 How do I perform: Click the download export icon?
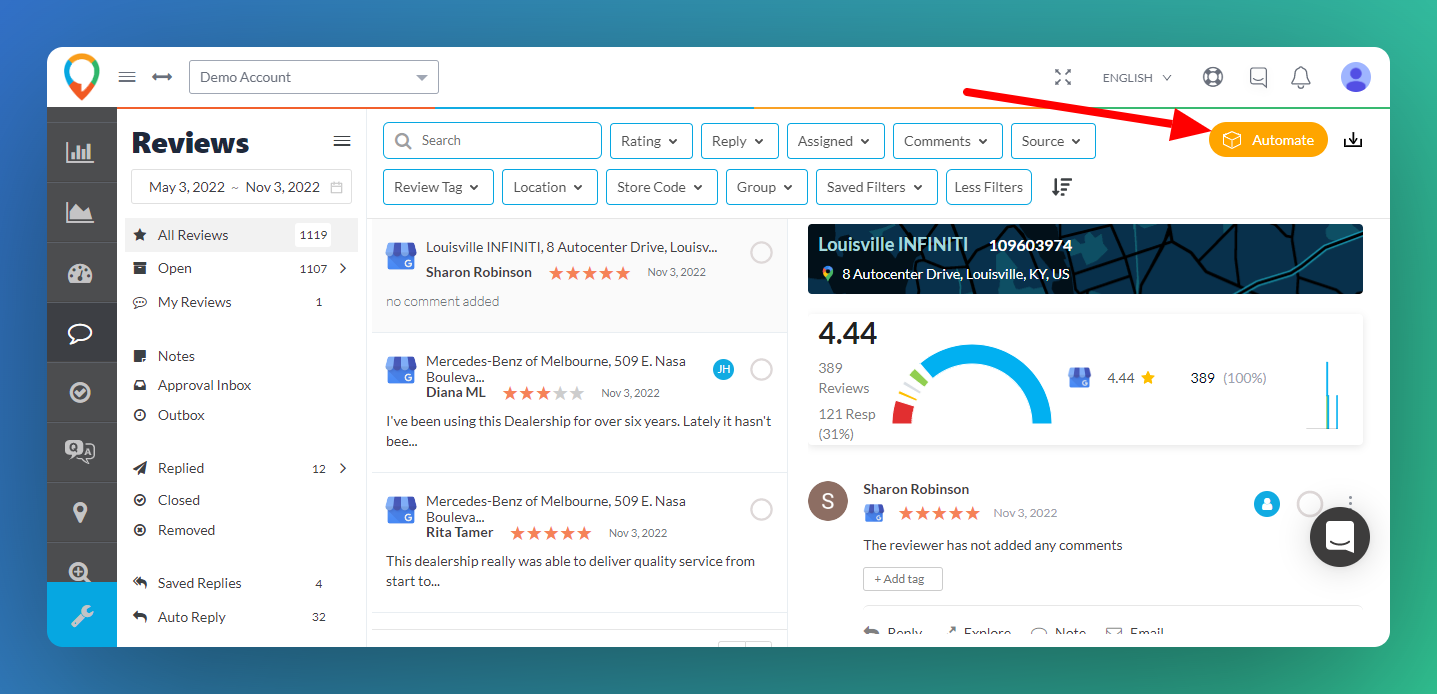1353,140
